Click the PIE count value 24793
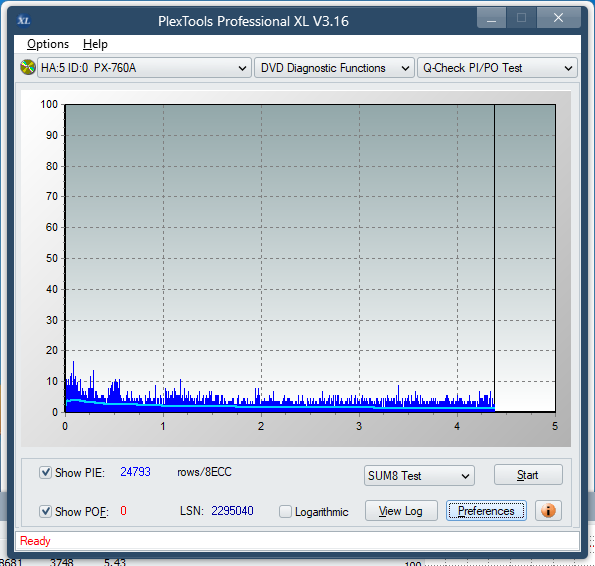The height and width of the screenshot is (566, 595). point(135,472)
